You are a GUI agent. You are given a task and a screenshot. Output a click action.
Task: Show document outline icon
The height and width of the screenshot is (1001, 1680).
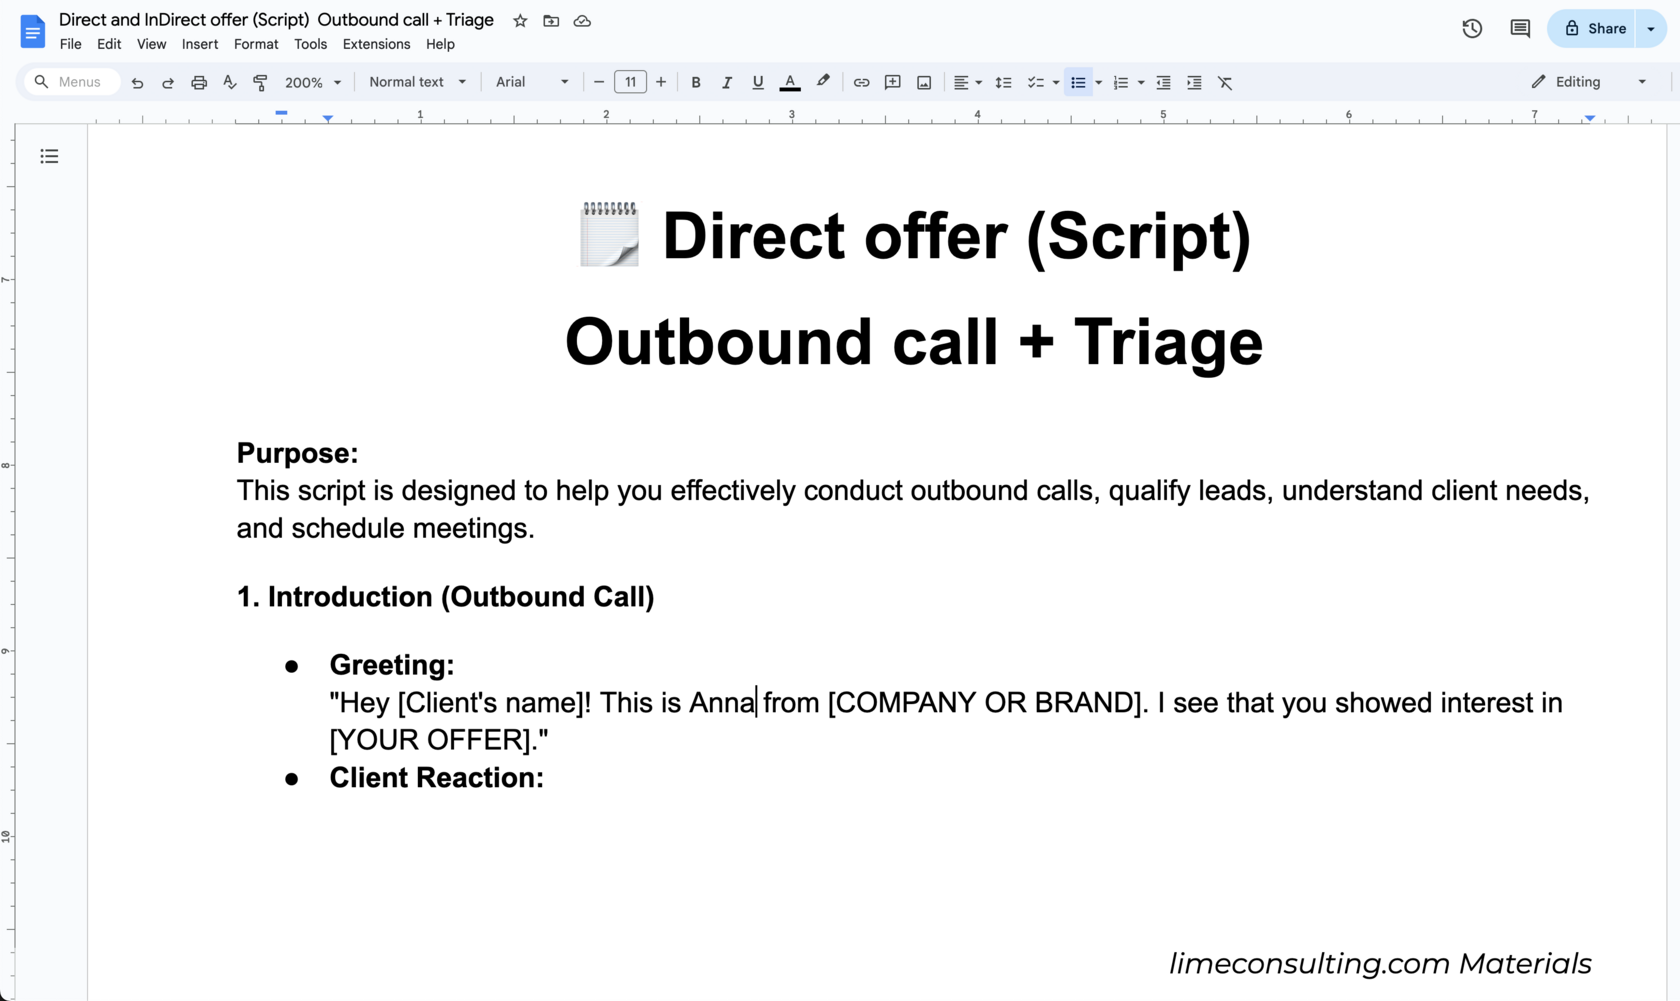pos(49,156)
